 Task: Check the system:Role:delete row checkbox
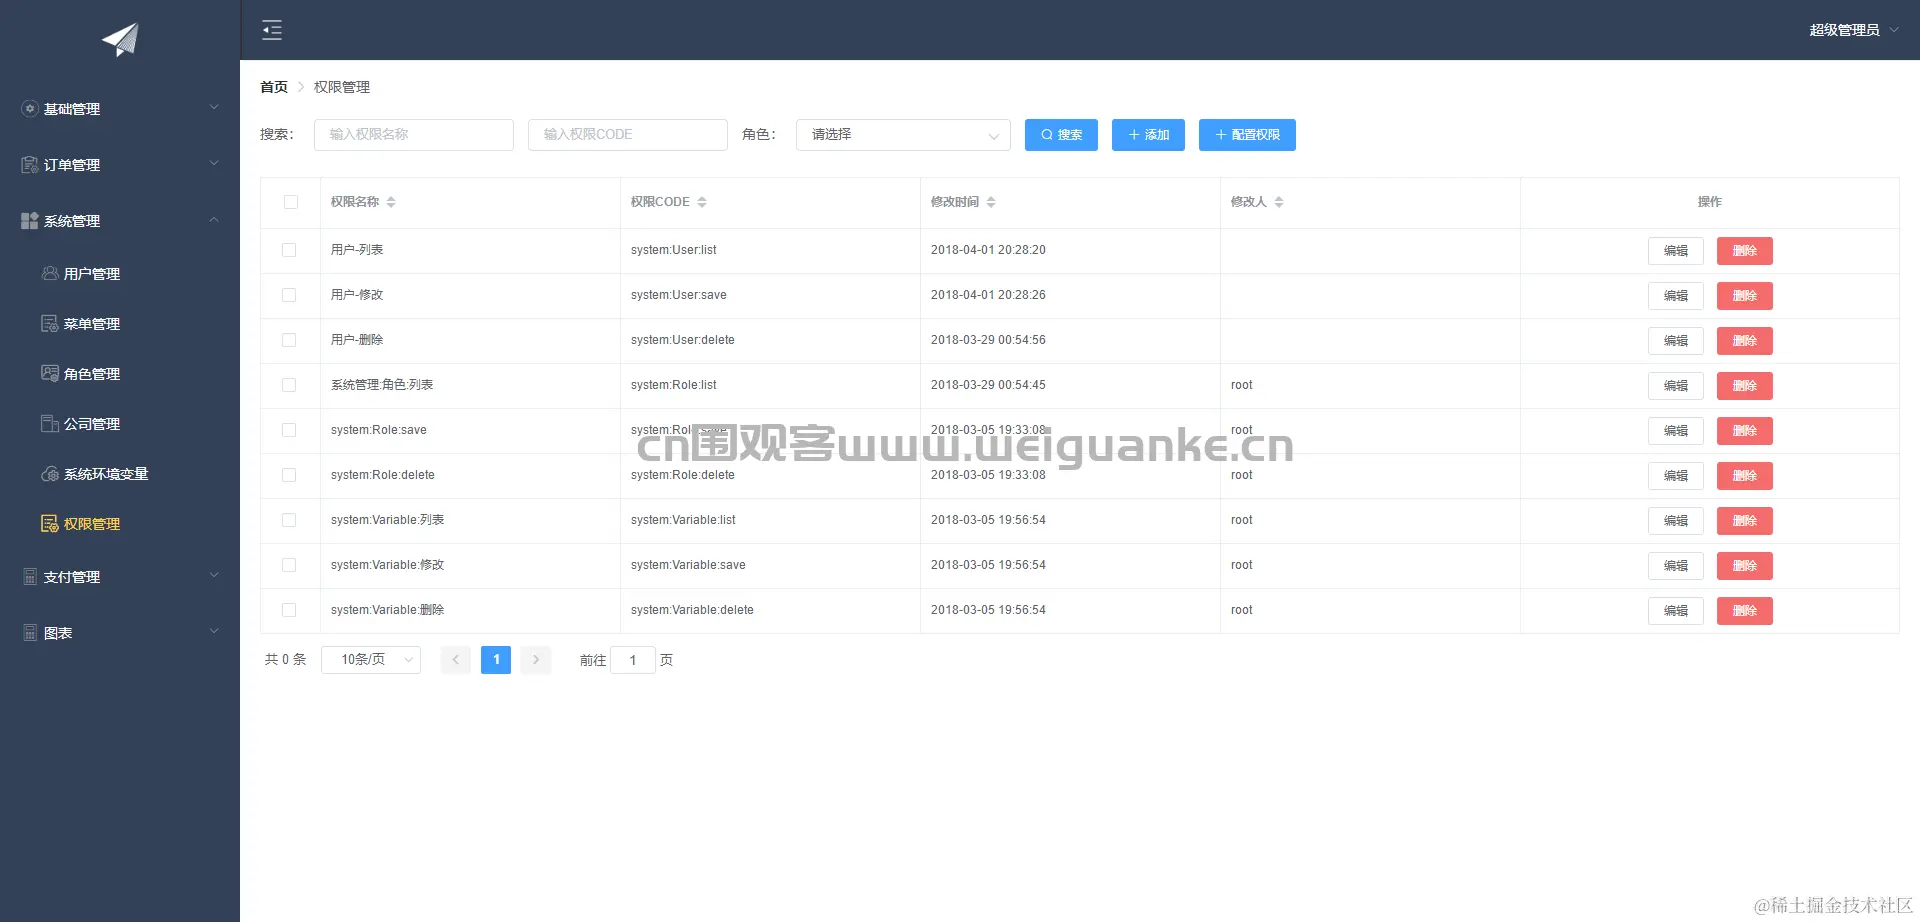pos(289,475)
